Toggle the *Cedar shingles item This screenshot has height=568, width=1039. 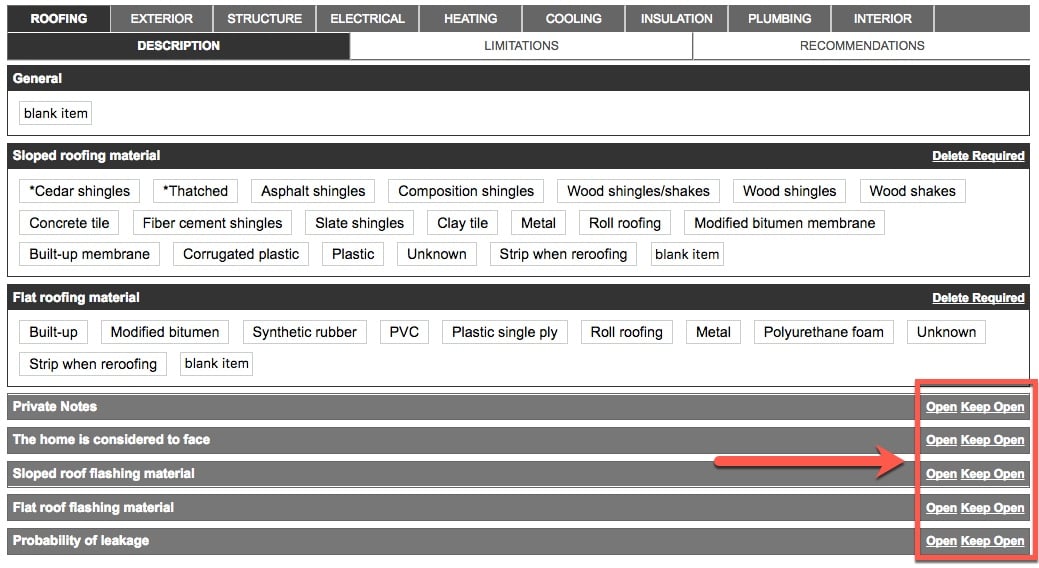(80, 191)
